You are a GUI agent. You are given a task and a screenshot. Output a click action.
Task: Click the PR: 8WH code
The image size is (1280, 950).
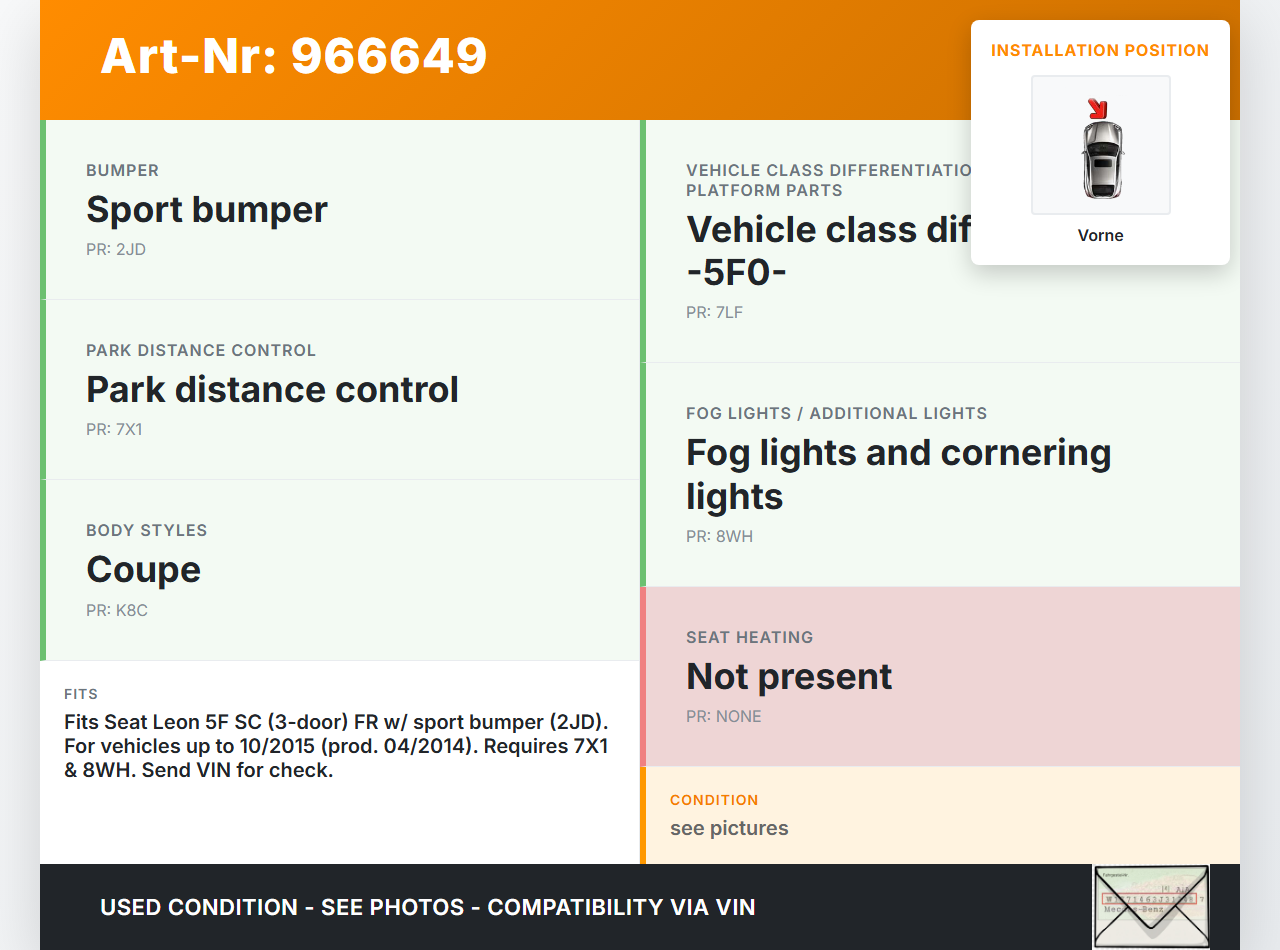click(719, 536)
